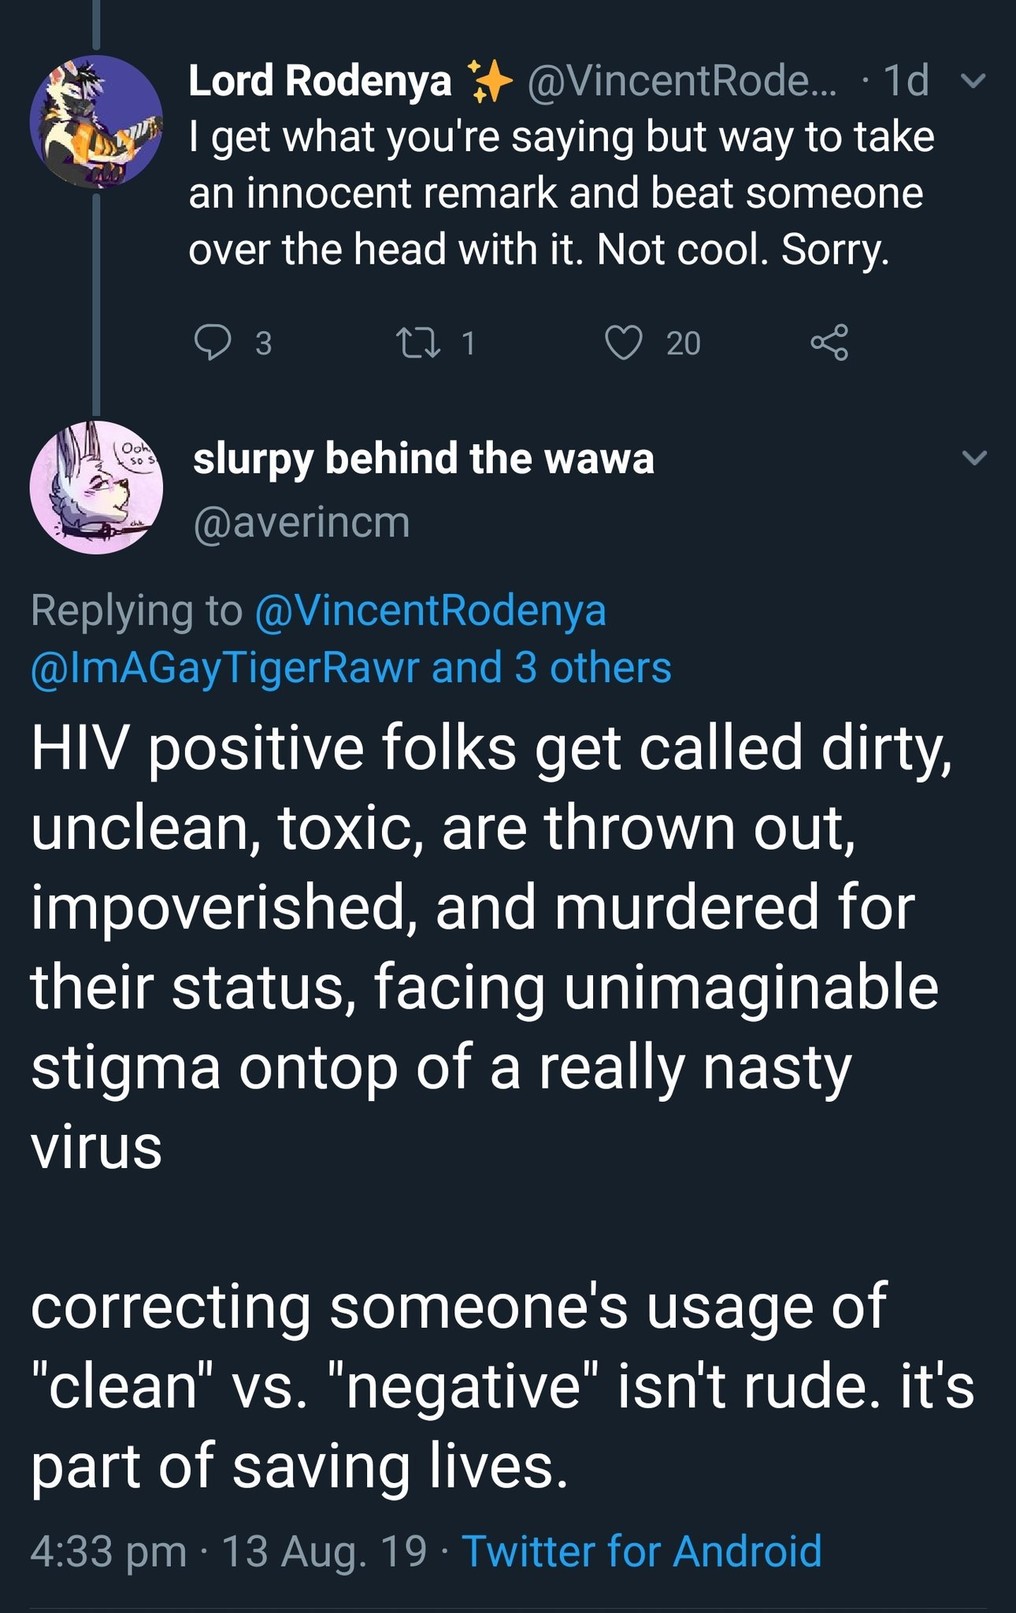Like Lord Rodenya's tweet with the heart icon
Viewport: 1016px width, 1613px height.
[624, 342]
